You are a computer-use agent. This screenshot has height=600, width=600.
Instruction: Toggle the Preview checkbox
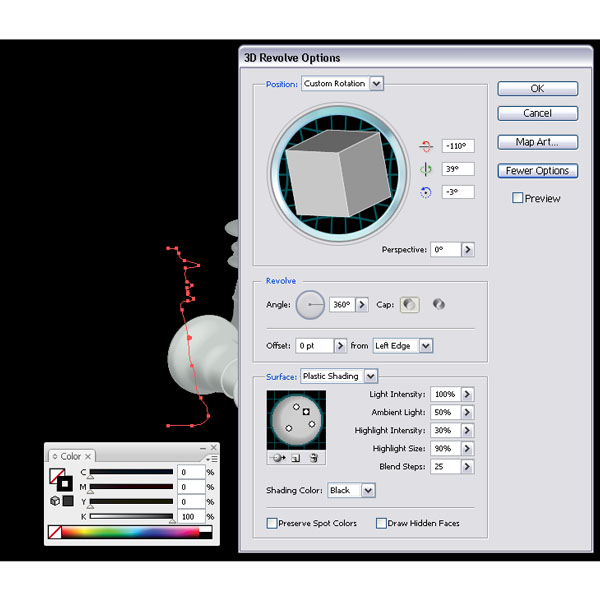tap(517, 198)
